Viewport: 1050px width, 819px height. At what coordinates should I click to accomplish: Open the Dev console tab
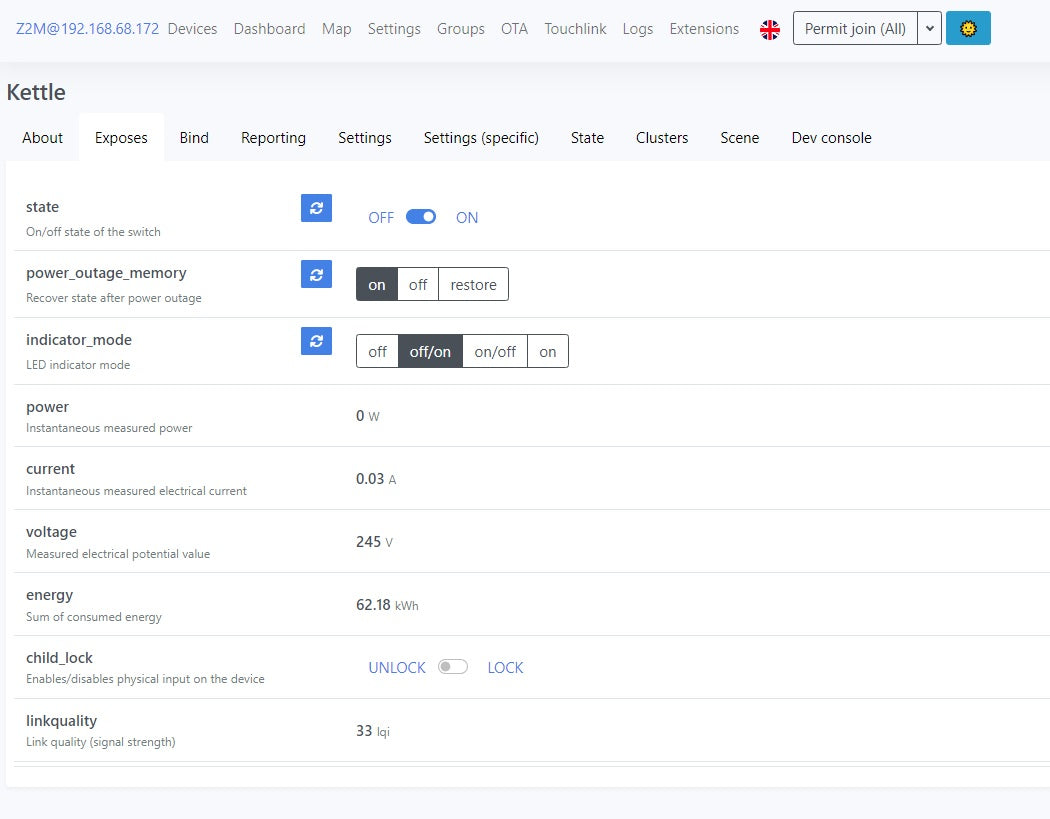pos(831,138)
